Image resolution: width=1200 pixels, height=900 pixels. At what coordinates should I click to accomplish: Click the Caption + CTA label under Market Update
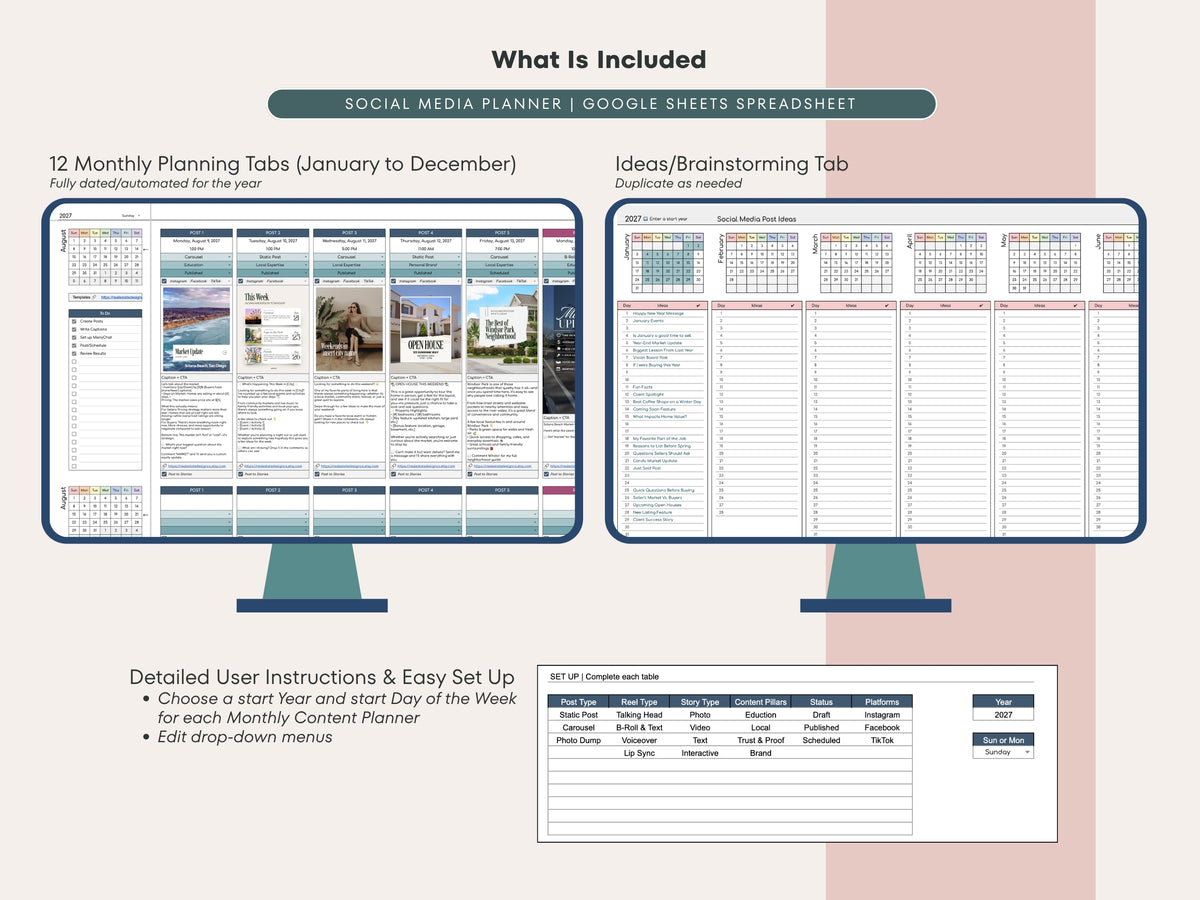click(x=174, y=377)
